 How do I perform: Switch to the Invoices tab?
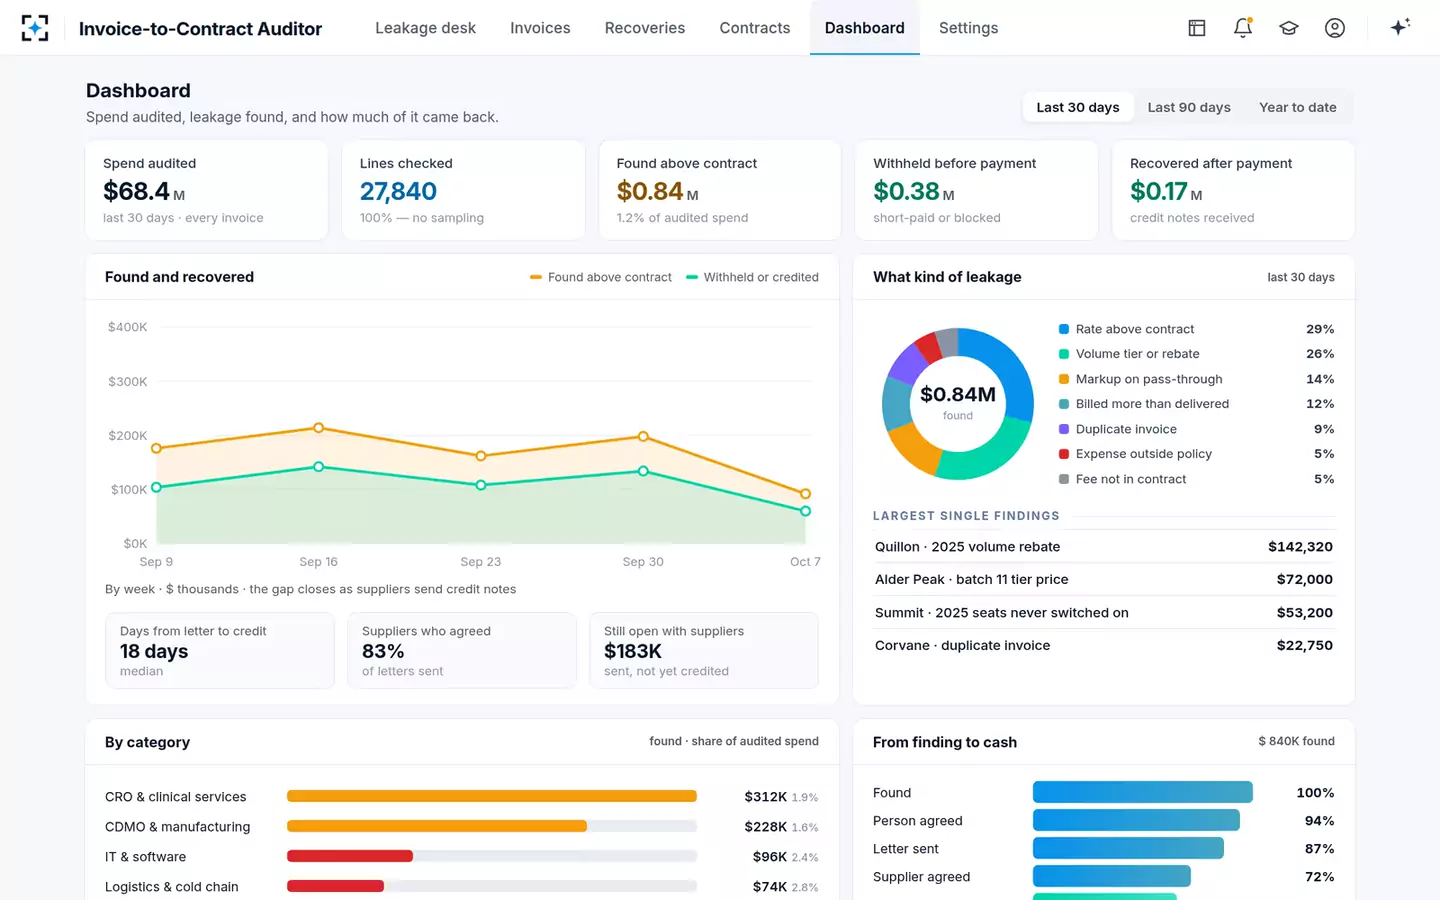[x=540, y=28]
